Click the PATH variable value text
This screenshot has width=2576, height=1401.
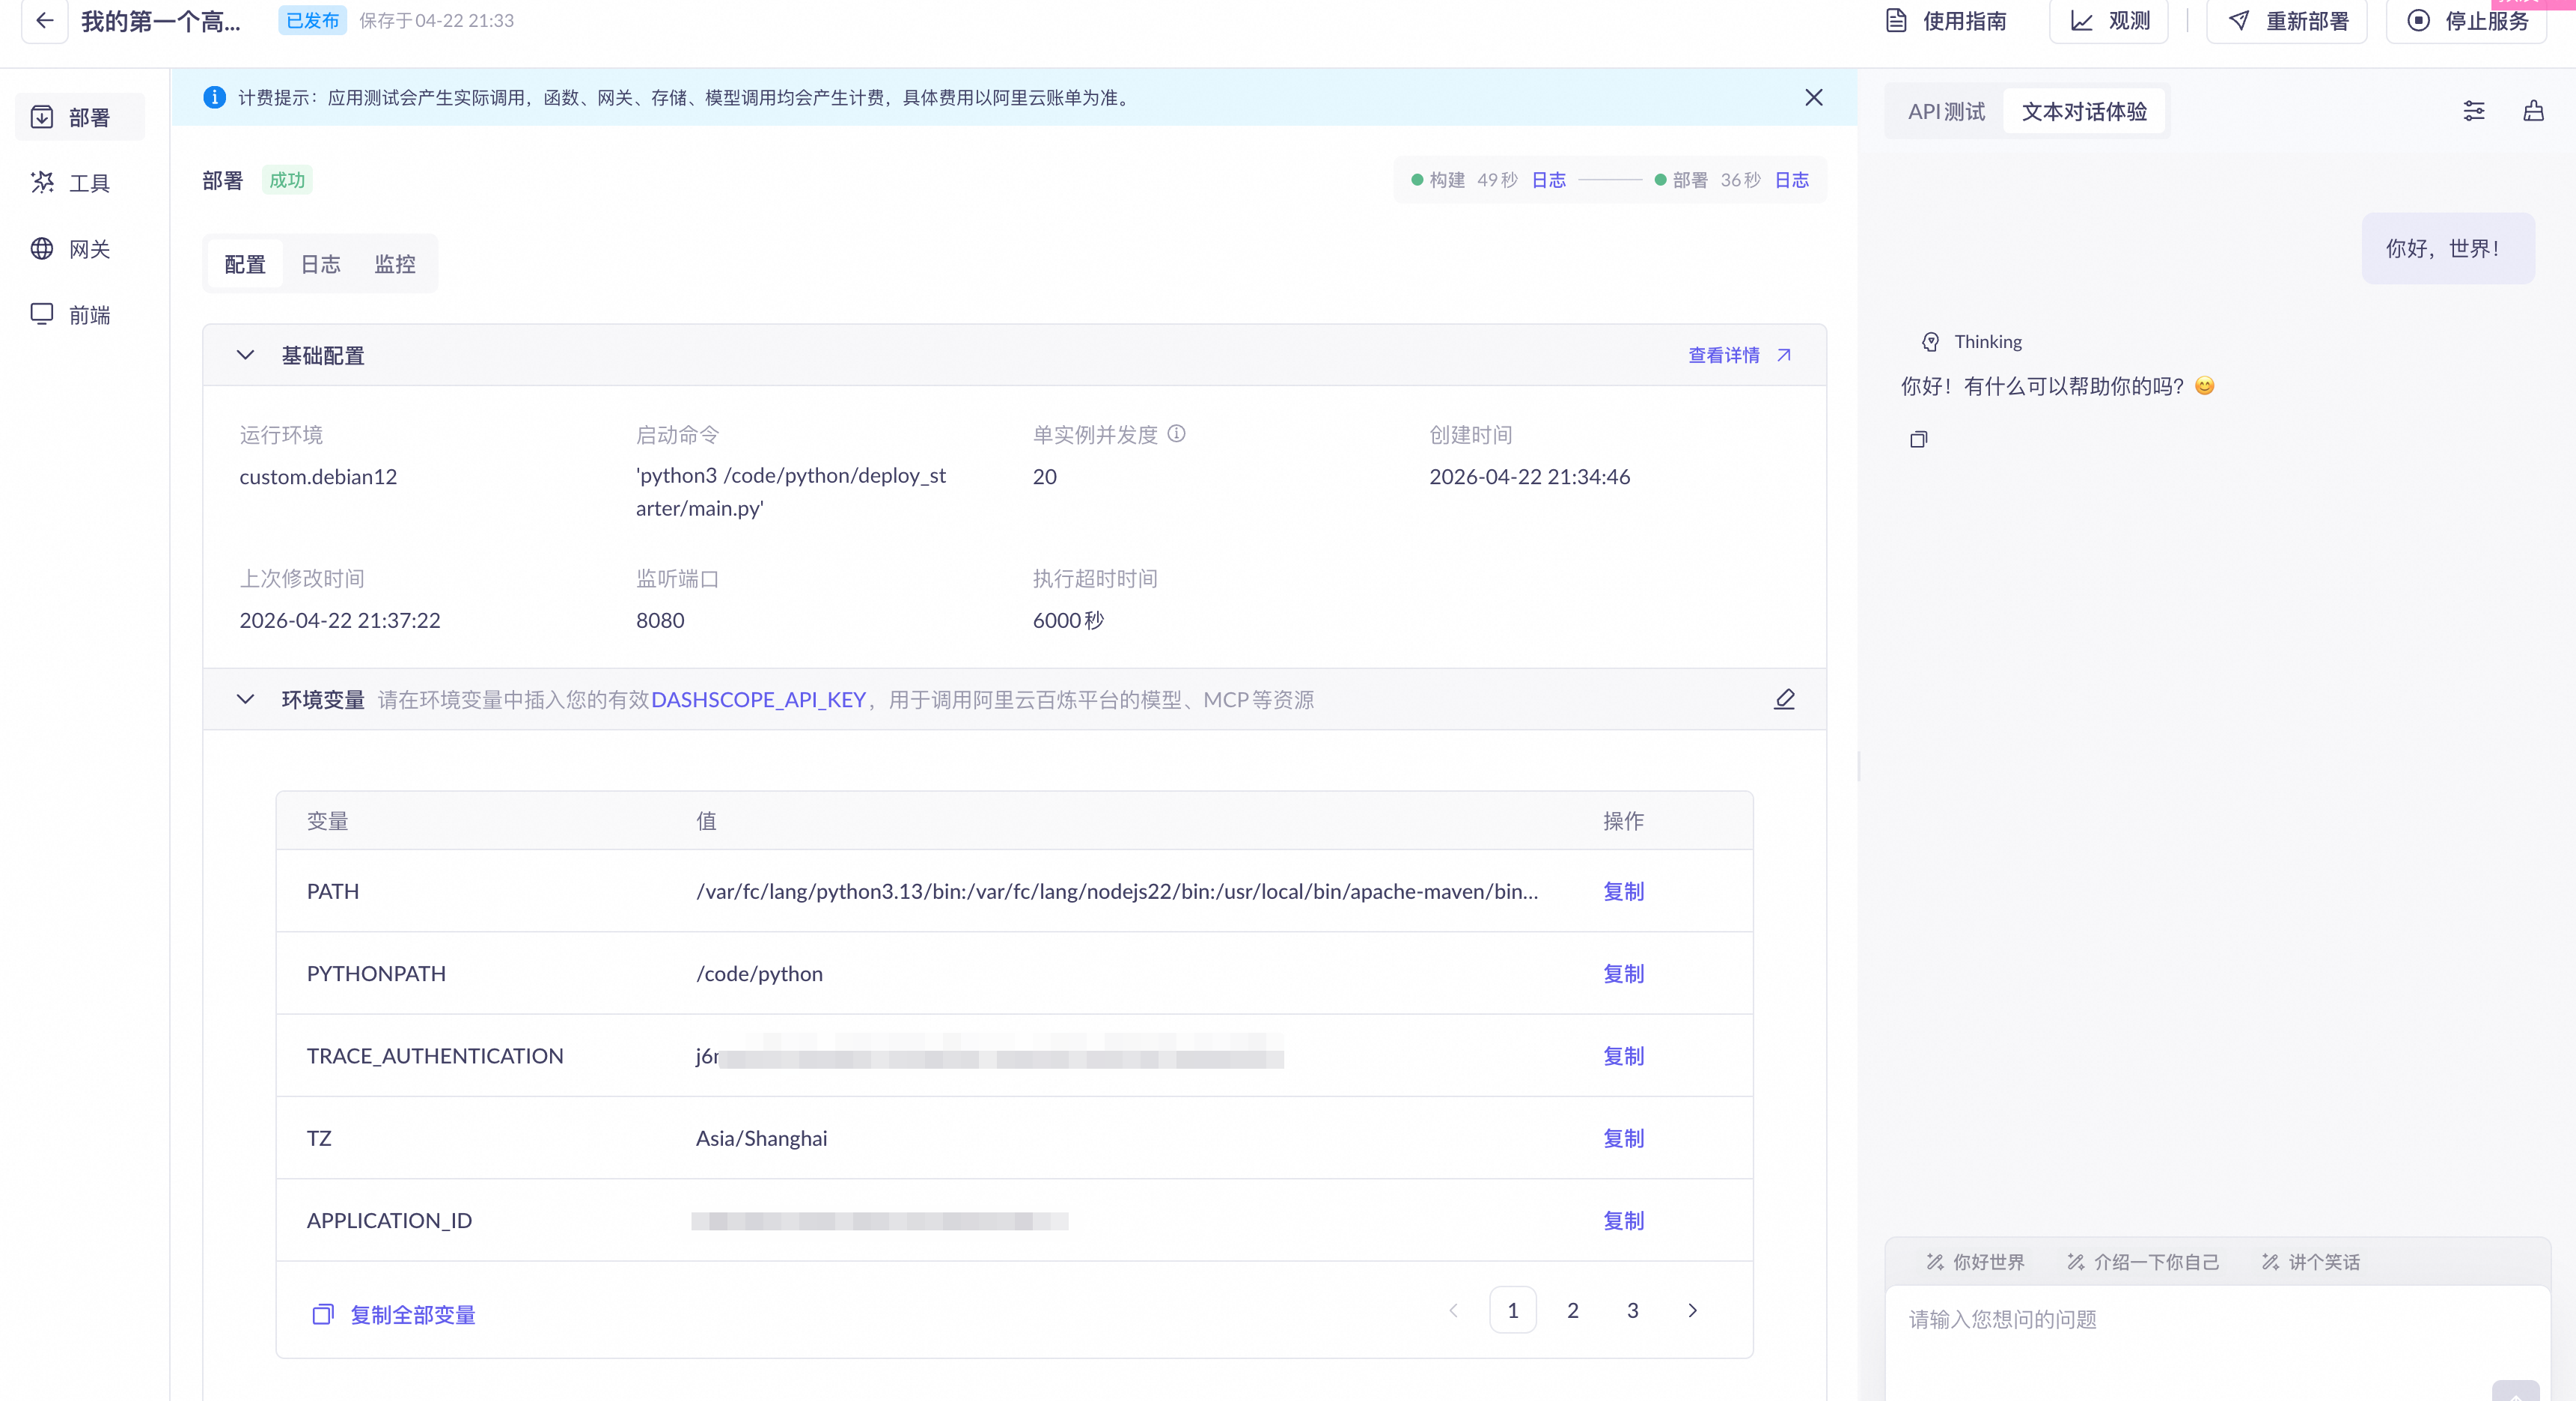point(1117,891)
